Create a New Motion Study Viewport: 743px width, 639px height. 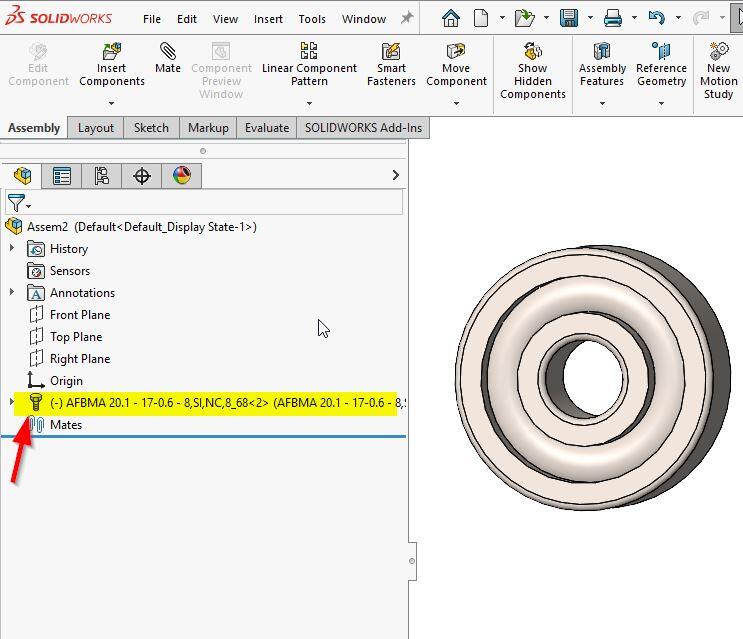(718, 52)
